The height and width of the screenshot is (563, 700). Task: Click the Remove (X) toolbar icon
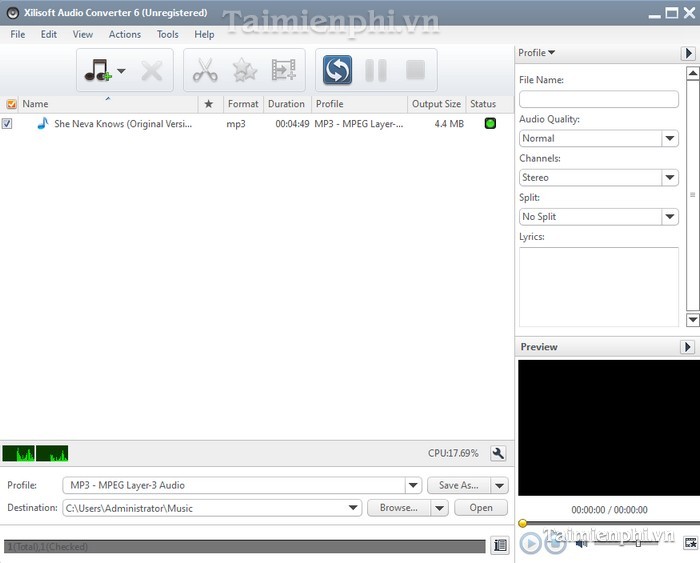click(152, 71)
